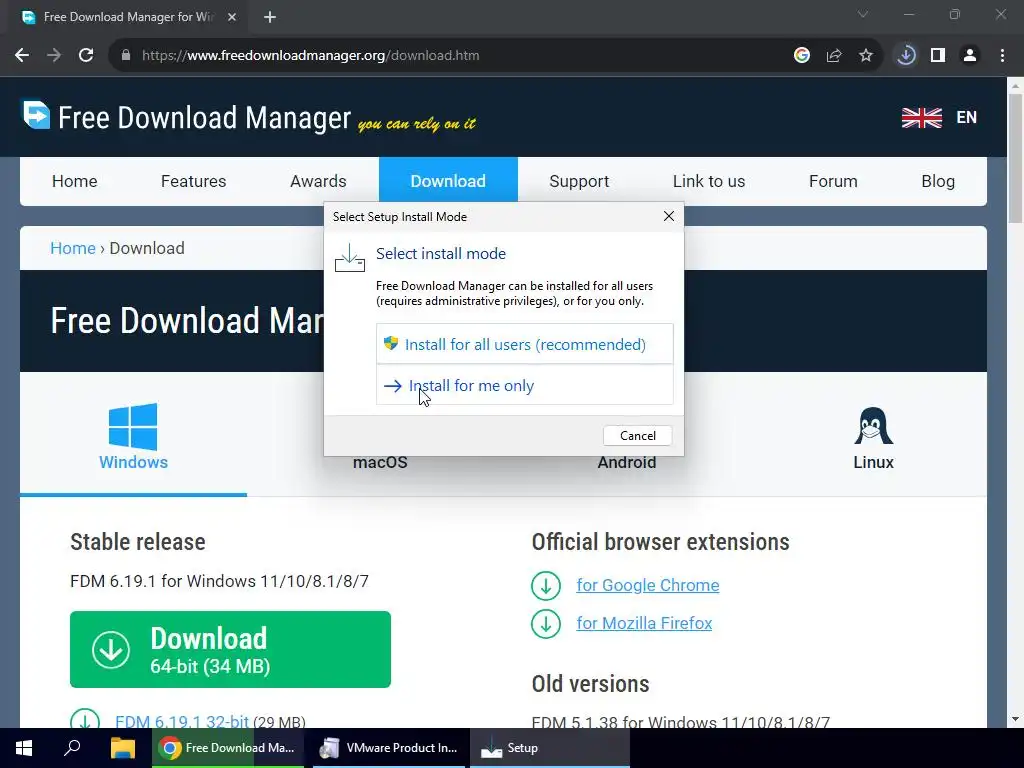
Task: Open taskbar search magnifier
Action: coord(72,748)
